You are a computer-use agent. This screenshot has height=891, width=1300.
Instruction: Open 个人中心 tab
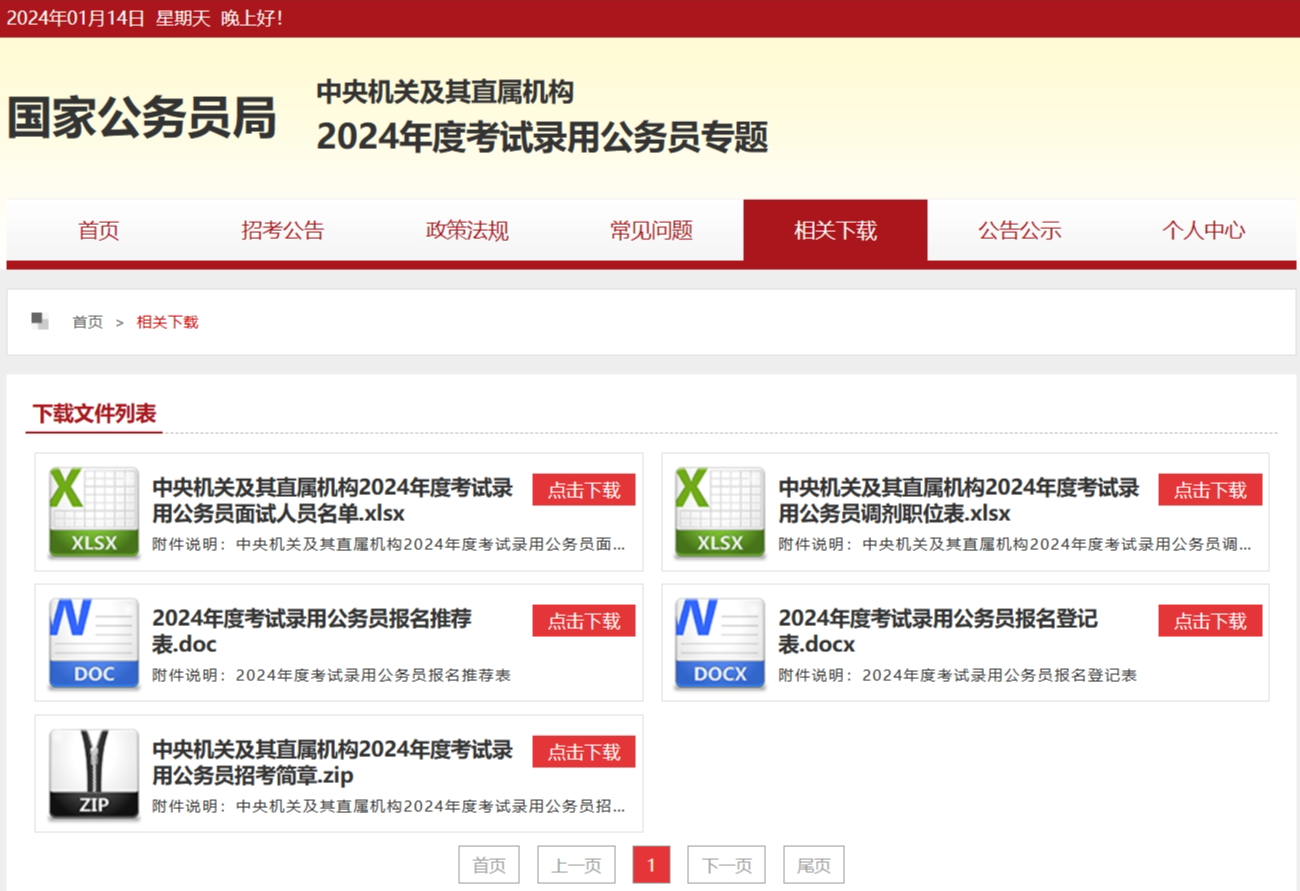(x=1203, y=230)
